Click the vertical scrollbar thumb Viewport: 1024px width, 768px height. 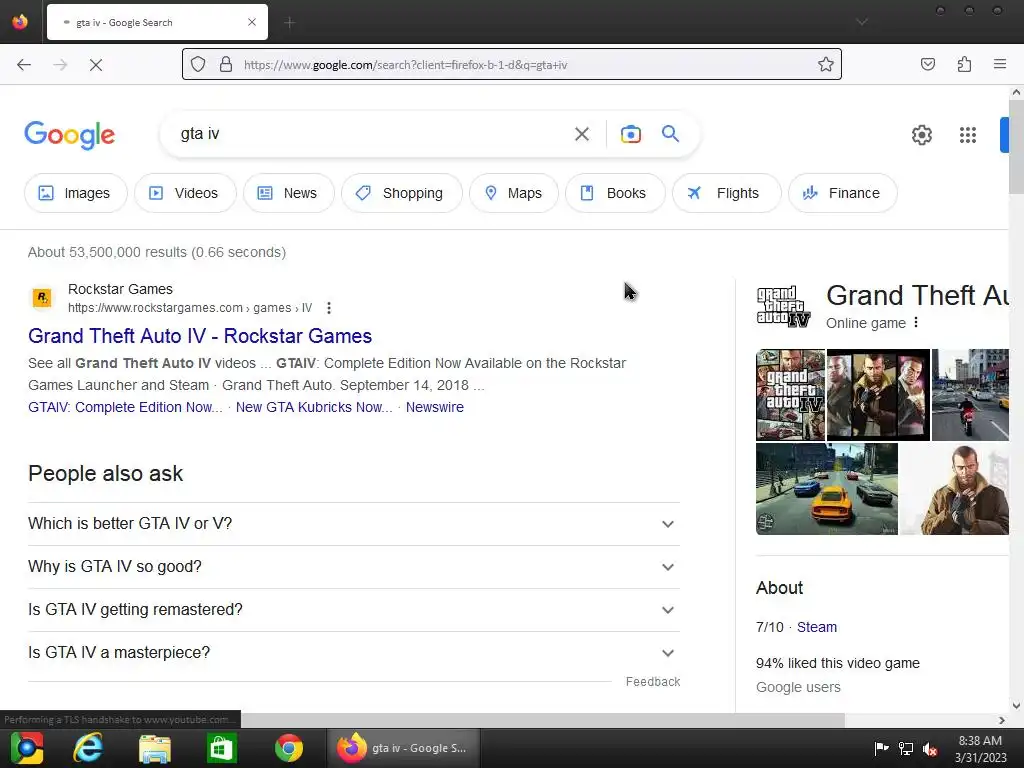tap(1016, 147)
